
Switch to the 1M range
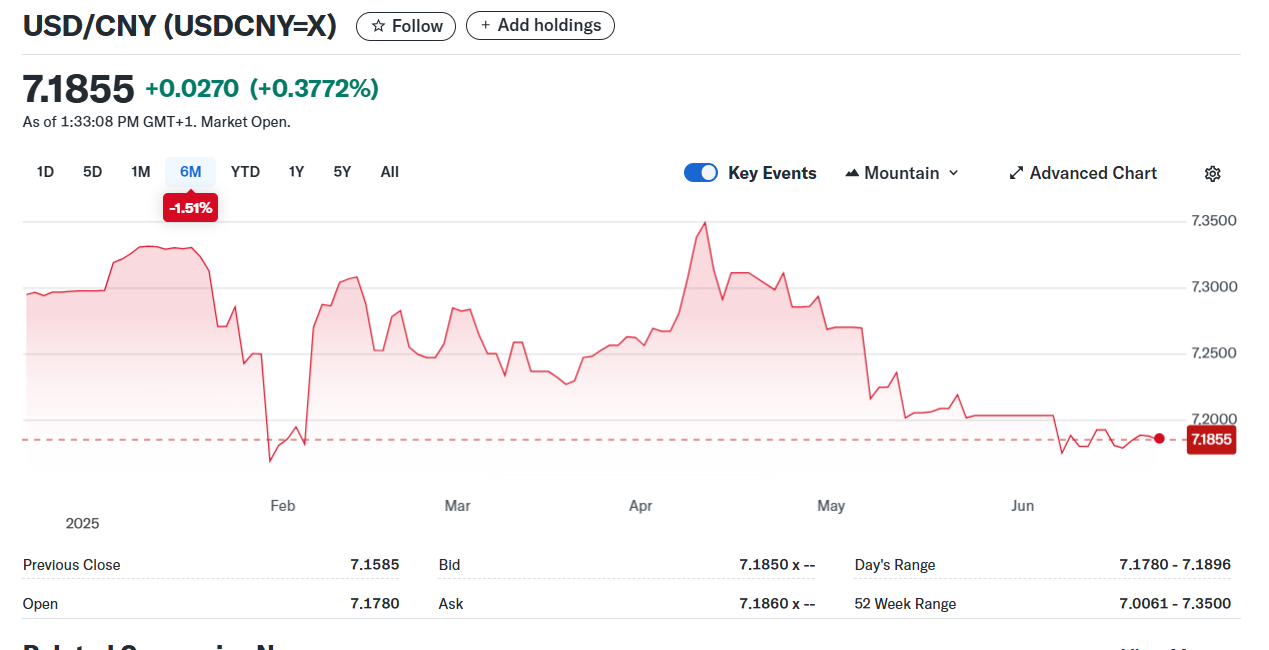pyautogui.click(x=140, y=172)
